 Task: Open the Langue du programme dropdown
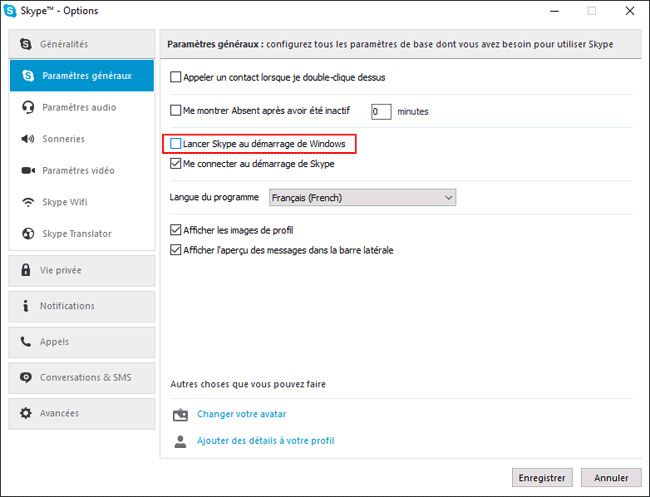click(x=363, y=198)
